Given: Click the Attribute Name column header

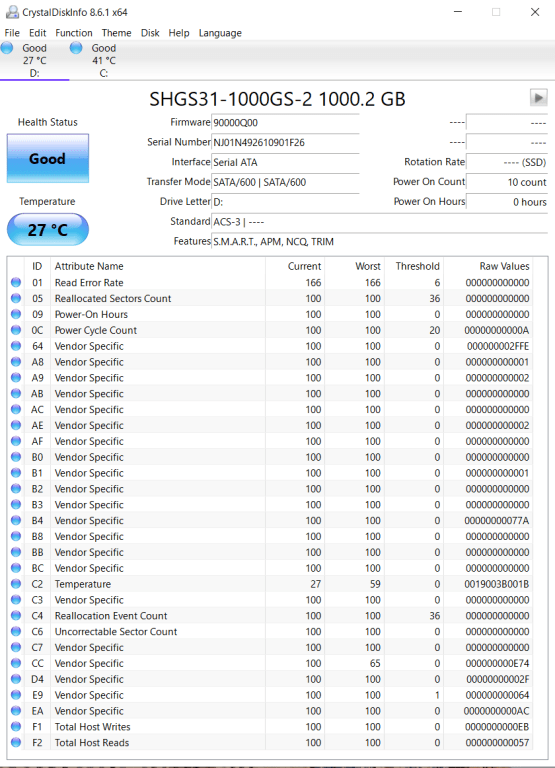Looking at the screenshot, I should coord(158,266).
